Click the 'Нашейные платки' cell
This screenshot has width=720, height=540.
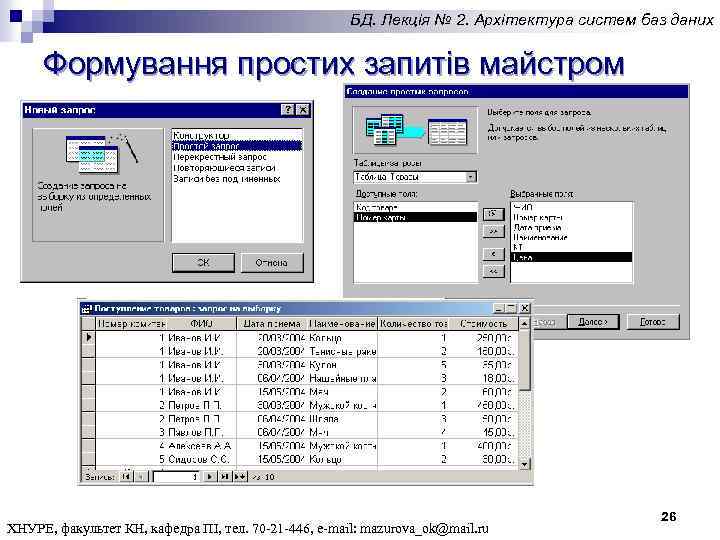click(x=343, y=378)
